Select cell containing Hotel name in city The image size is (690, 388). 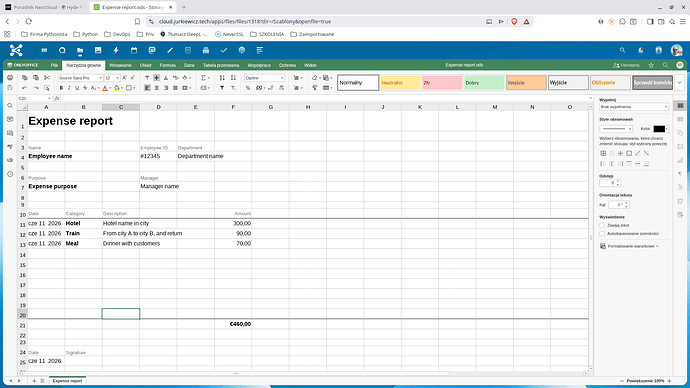coord(121,223)
